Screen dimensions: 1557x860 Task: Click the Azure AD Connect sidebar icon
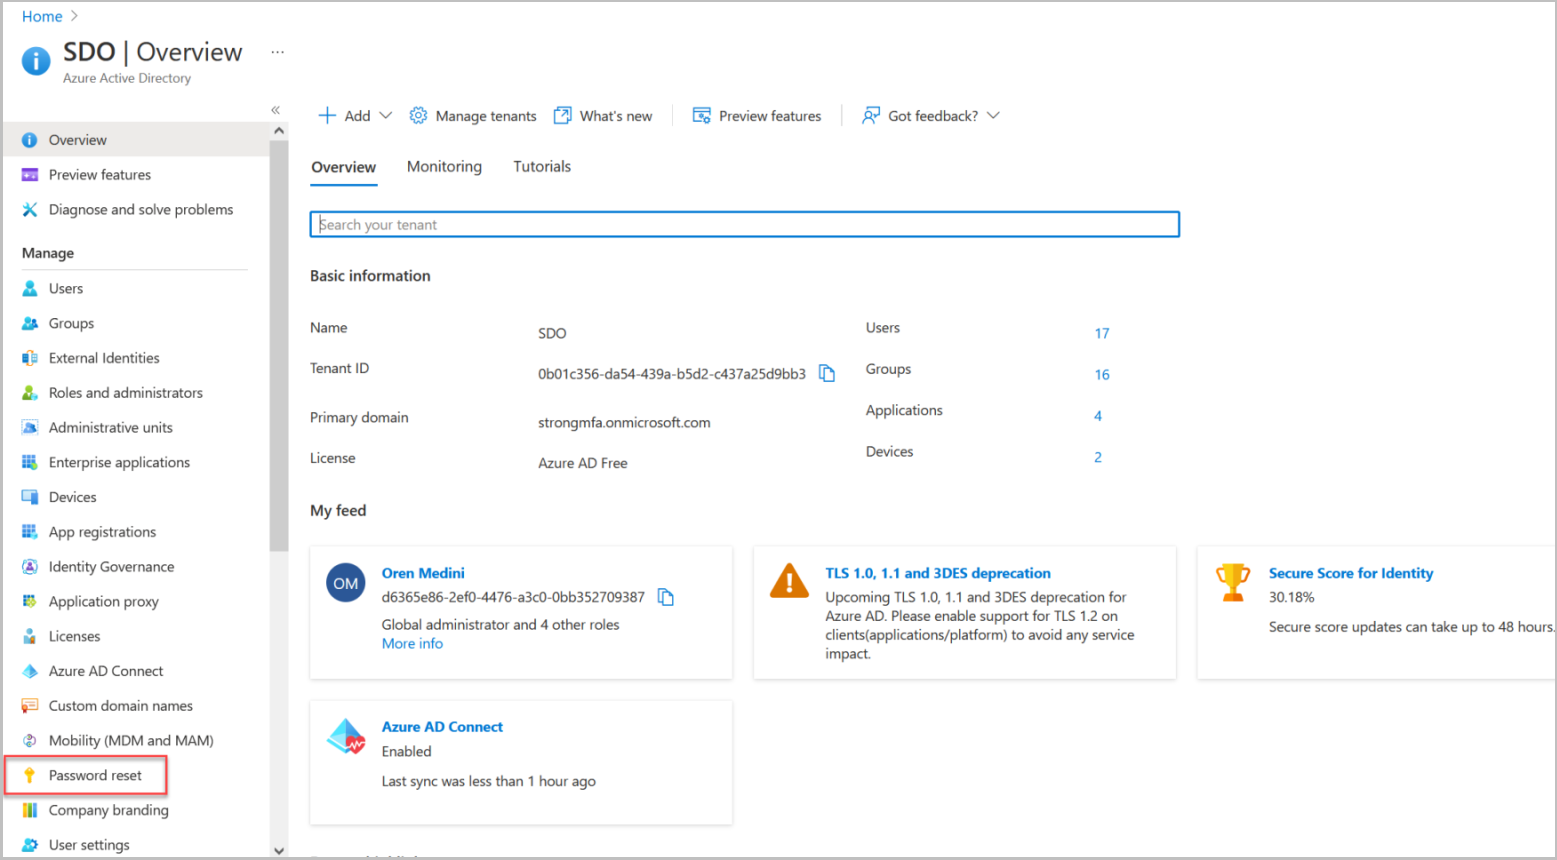[30, 671]
